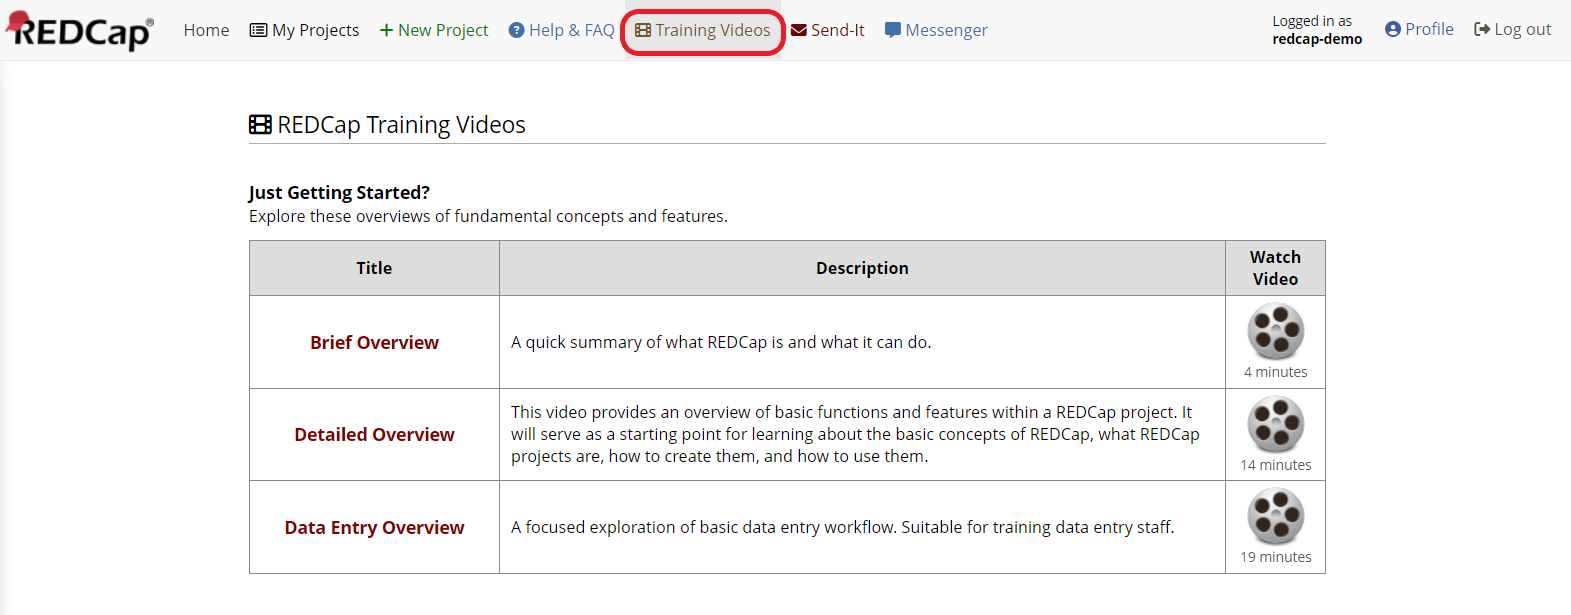This screenshot has width=1571, height=615.
Task: Create a New Project
Action: coord(434,30)
